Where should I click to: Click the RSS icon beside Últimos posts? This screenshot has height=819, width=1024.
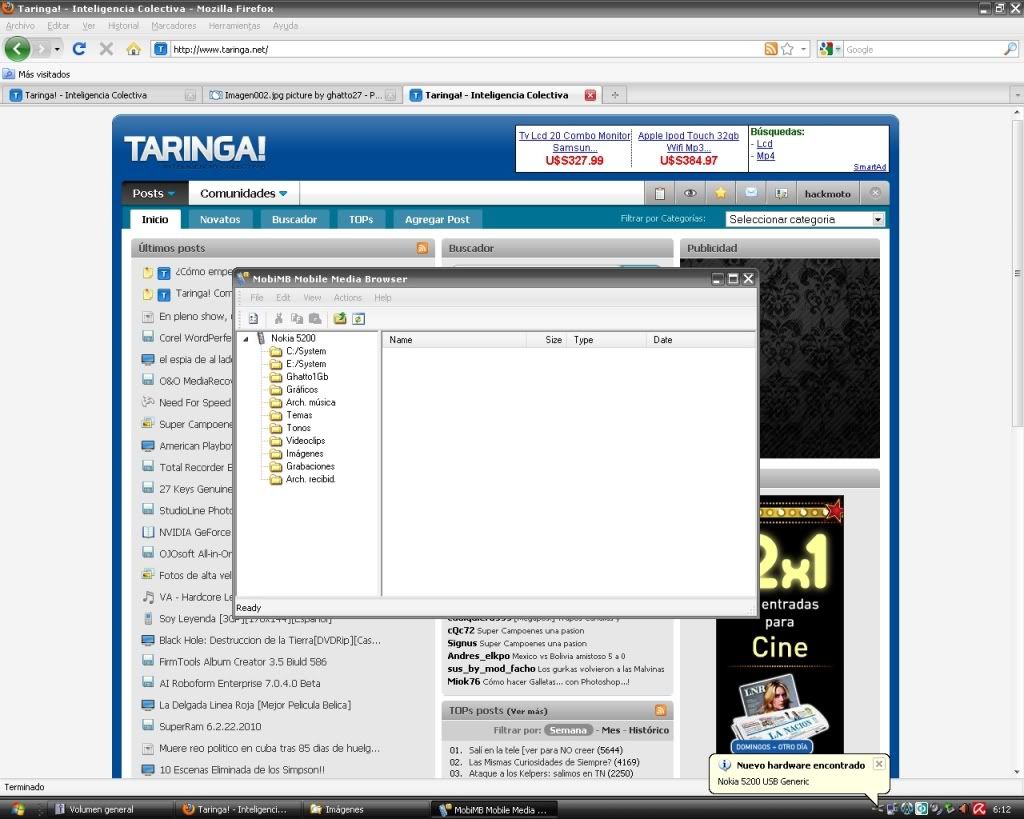(423, 248)
